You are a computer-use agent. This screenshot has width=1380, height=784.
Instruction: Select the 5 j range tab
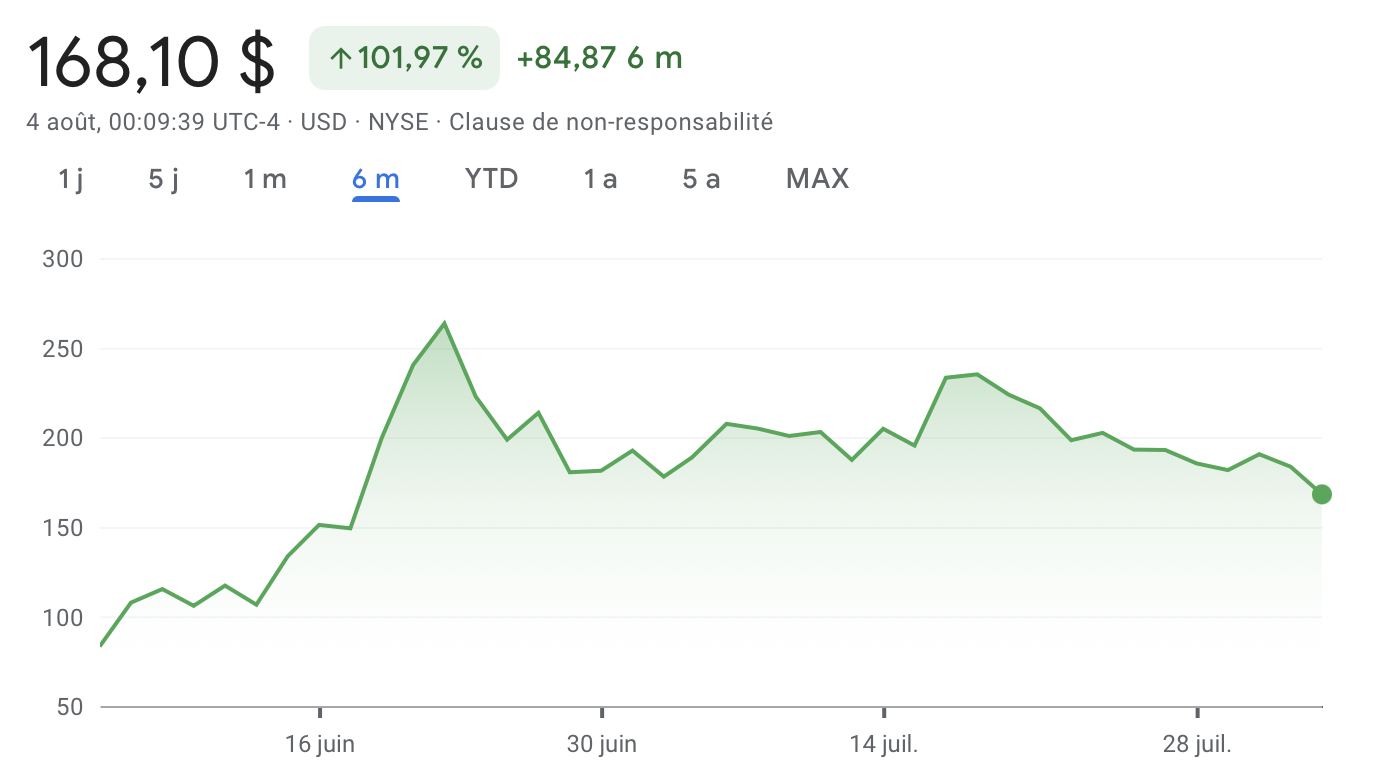pyautogui.click(x=163, y=179)
